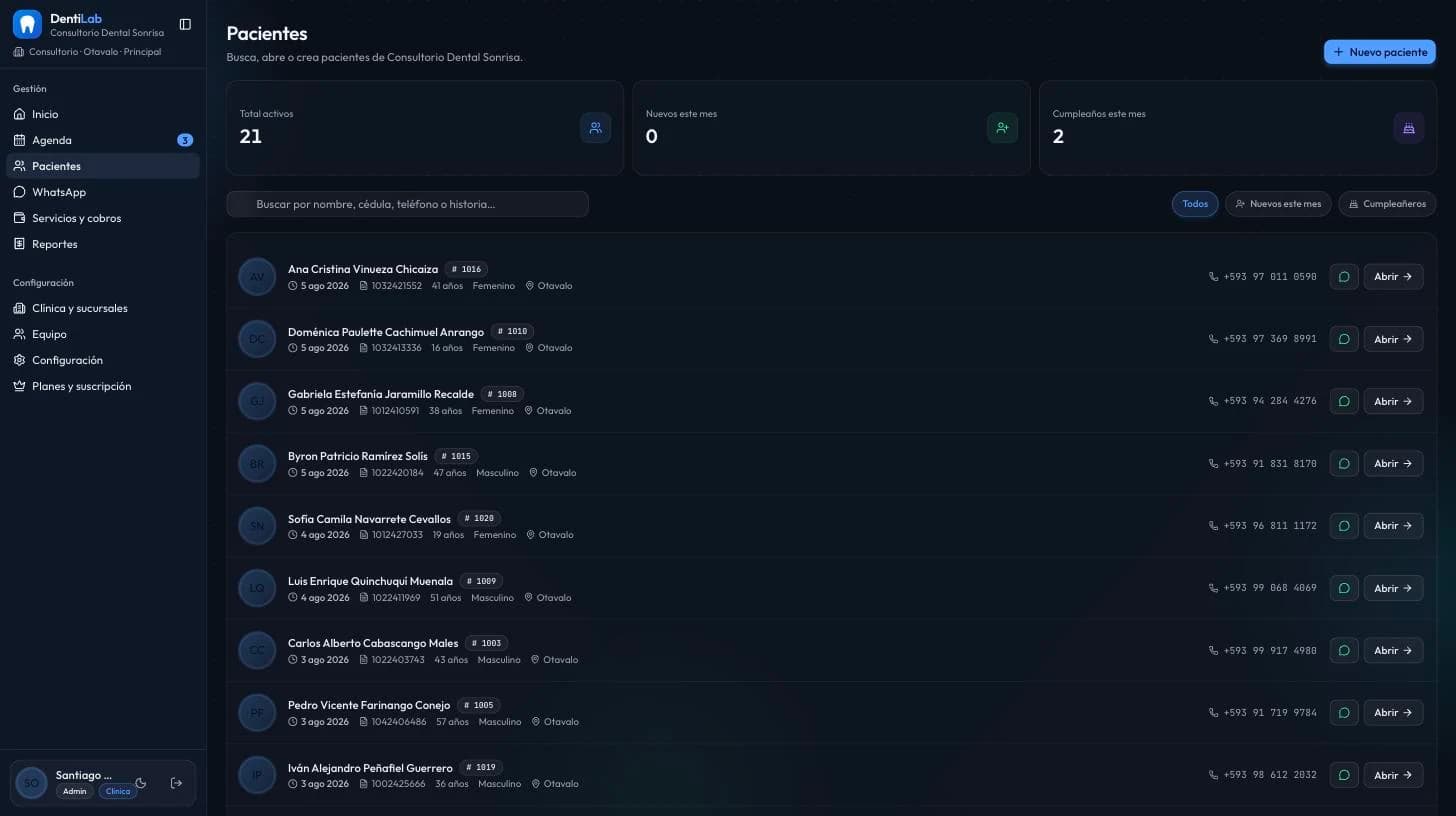The height and width of the screenshot is (816, 1456).
Task: Filter patients by Cumpleañeros
Action: click(x=1387, y=204)
